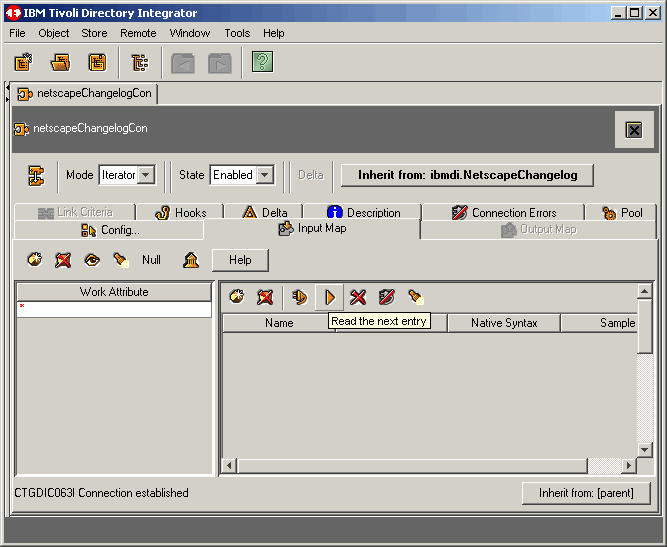This screenshot has height=547, width=667.
Task: Click the building icon next to Null
Action: tap(190, 260)
